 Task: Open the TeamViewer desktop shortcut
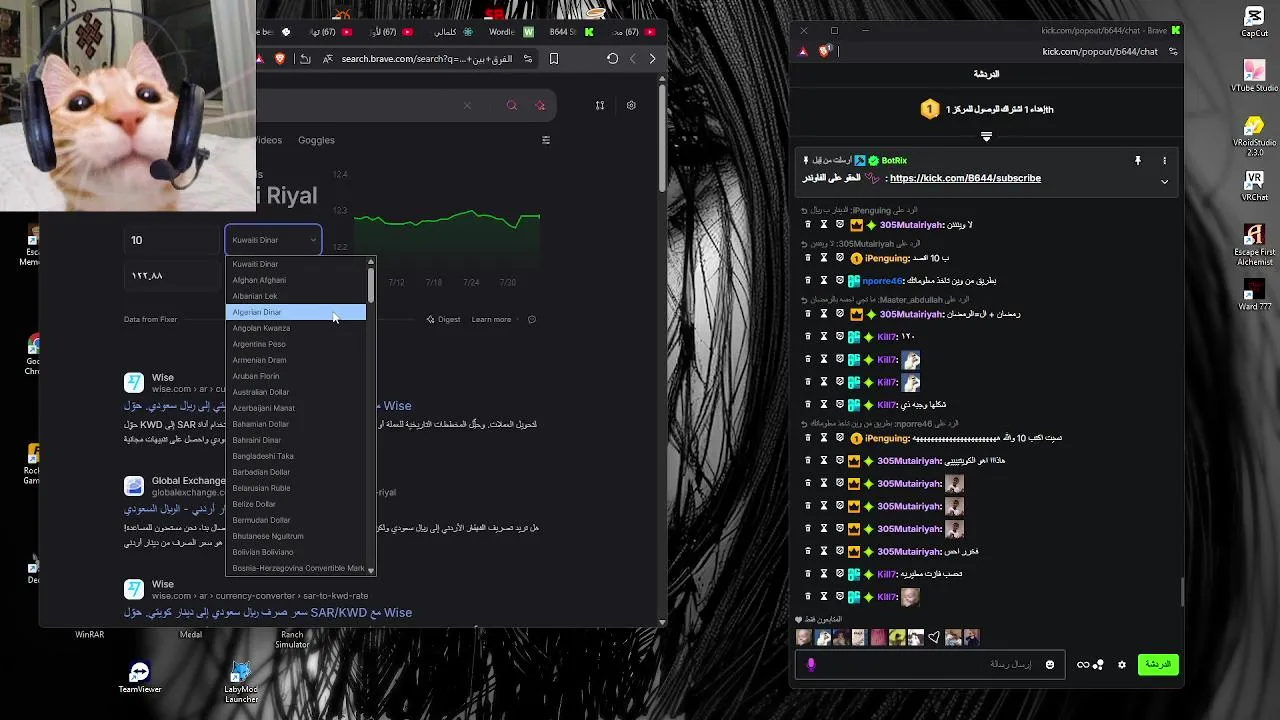139,677
